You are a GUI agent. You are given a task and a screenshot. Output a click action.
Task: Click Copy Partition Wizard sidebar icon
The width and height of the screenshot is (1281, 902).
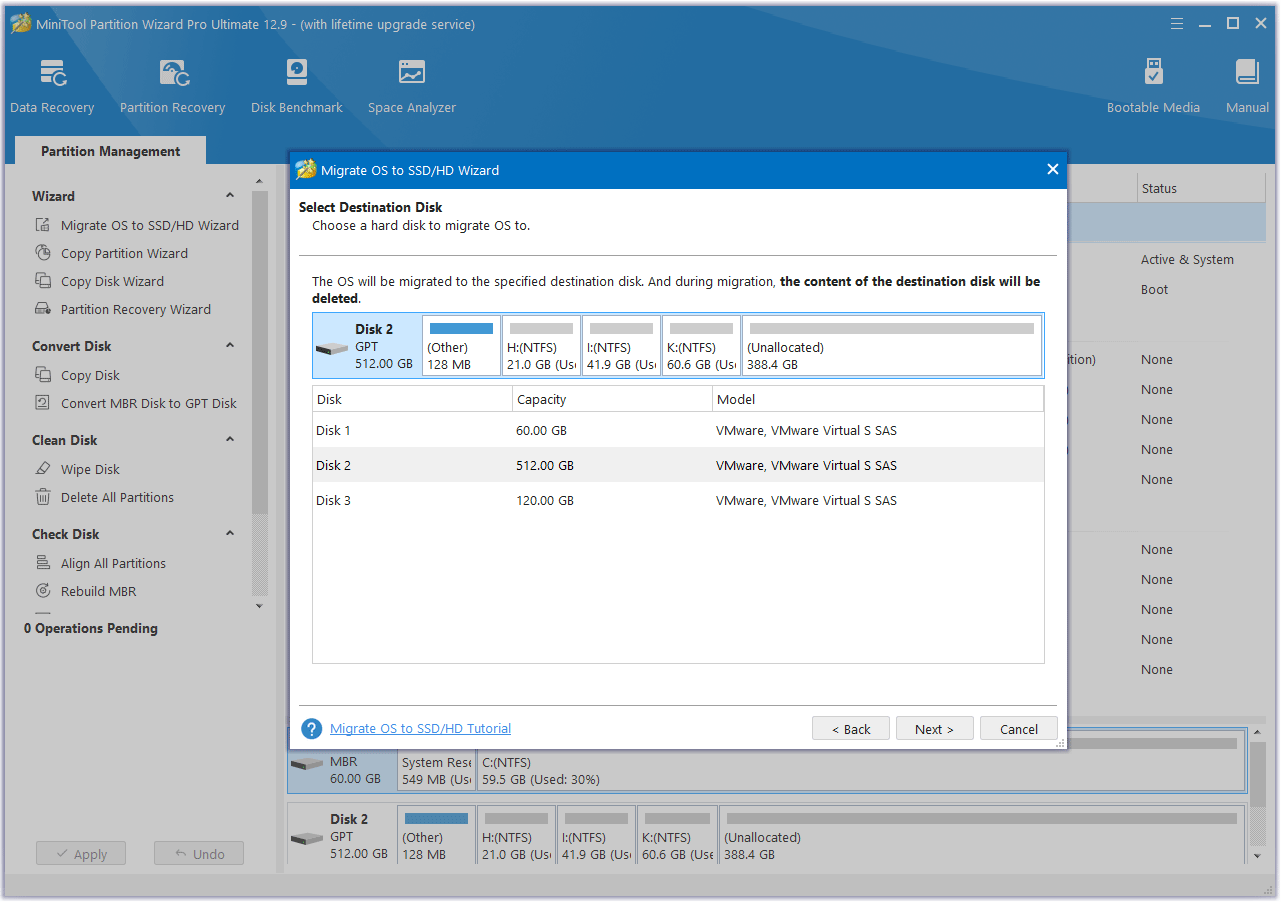[x=43, y=253]
